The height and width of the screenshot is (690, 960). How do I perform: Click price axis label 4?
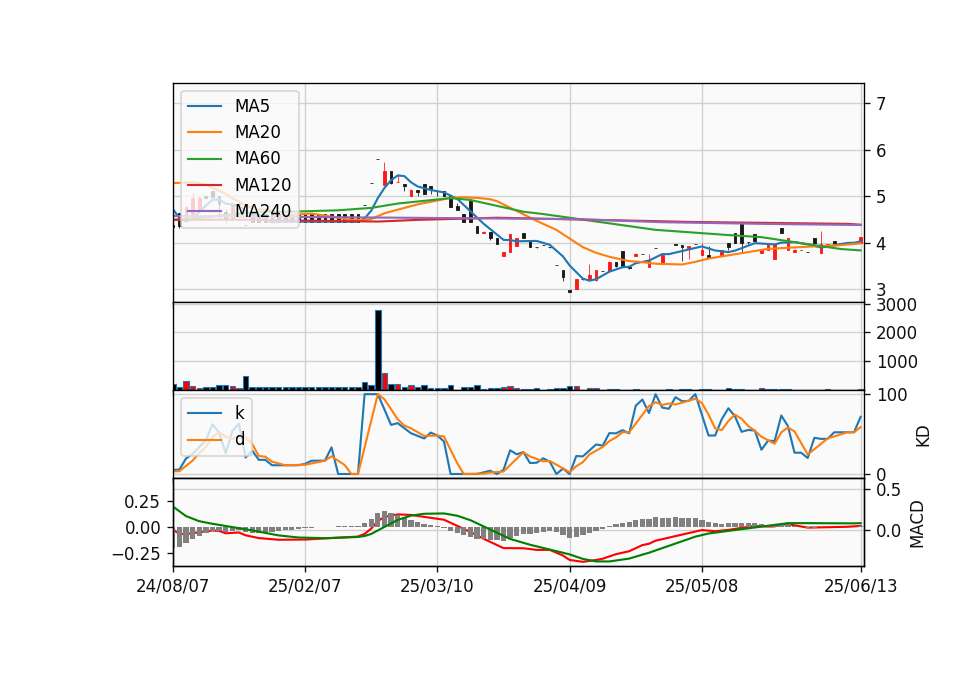click(x=881, y=244)
